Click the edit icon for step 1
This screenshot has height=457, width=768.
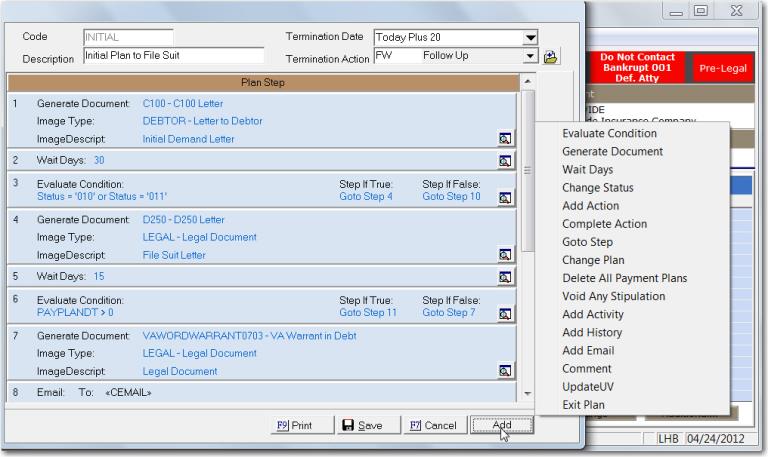[506, 139]
